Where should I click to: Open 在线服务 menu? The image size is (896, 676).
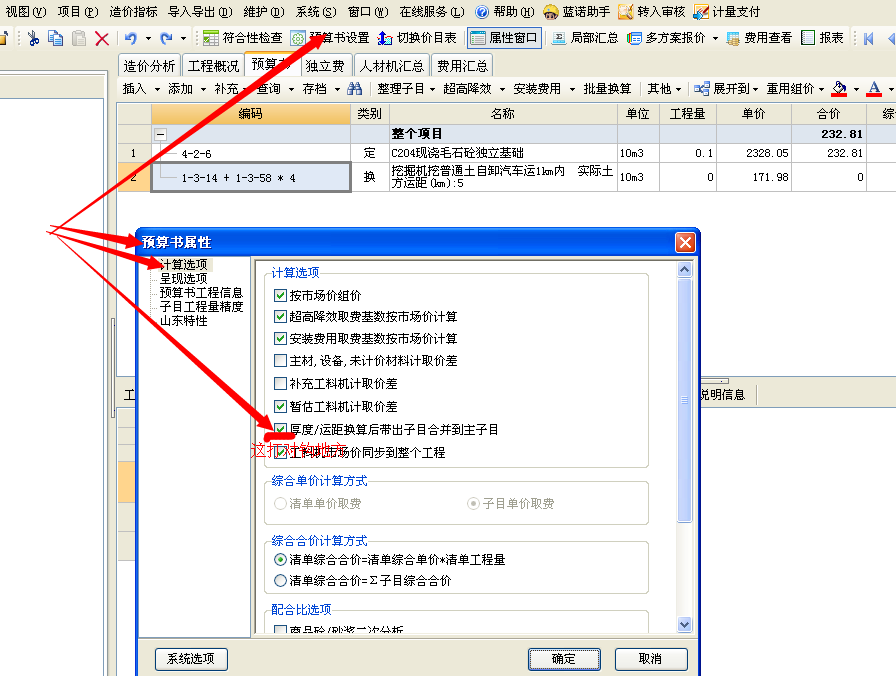coord(432,11)
